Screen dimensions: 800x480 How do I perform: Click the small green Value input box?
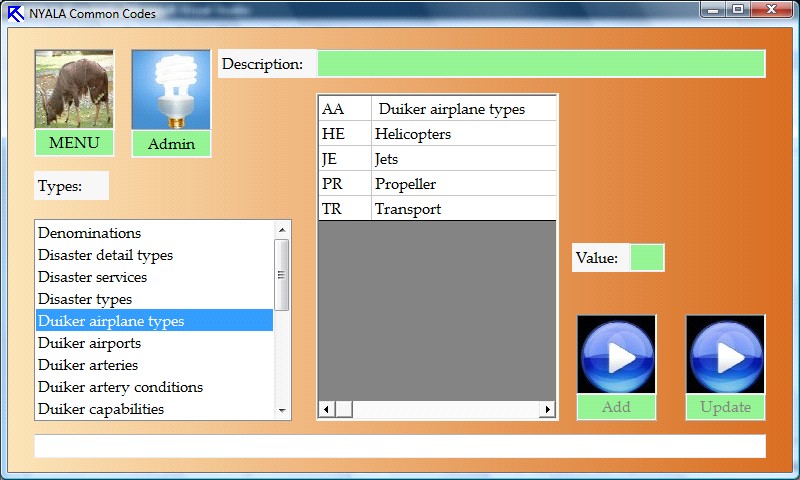coord(647,258)
